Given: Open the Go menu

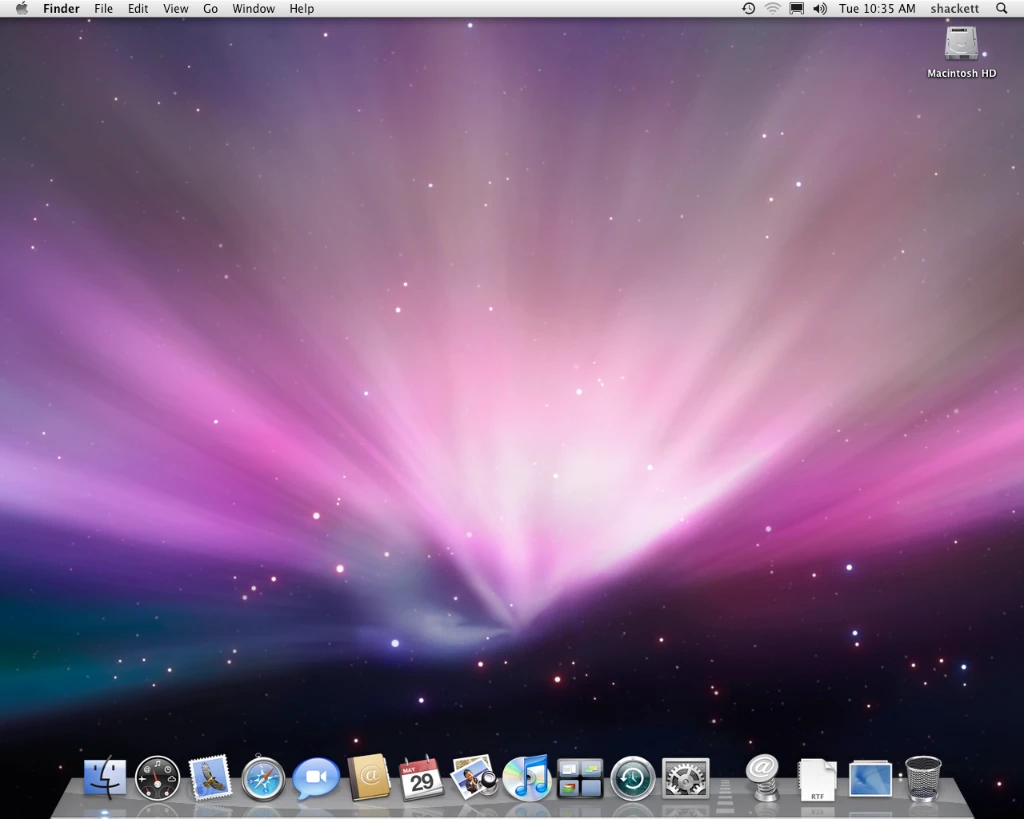Looking at the screenshot, I should [x=210, y=8].
